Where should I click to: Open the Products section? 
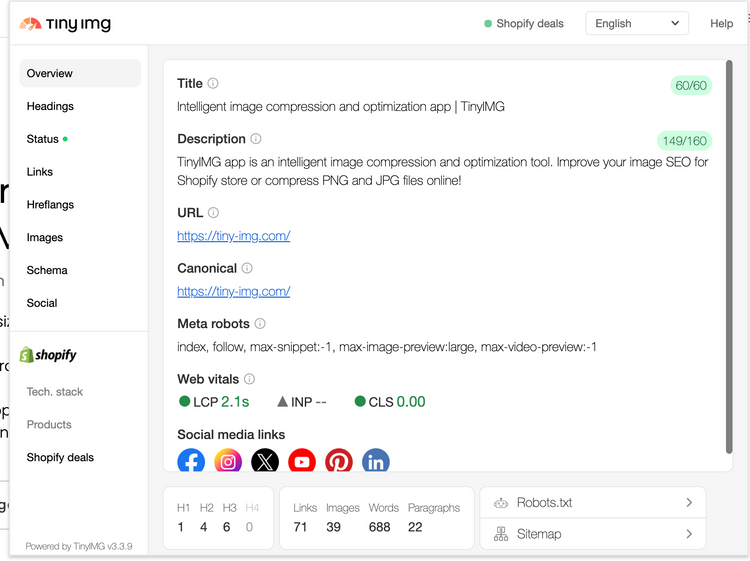click(x=49, y=425)
